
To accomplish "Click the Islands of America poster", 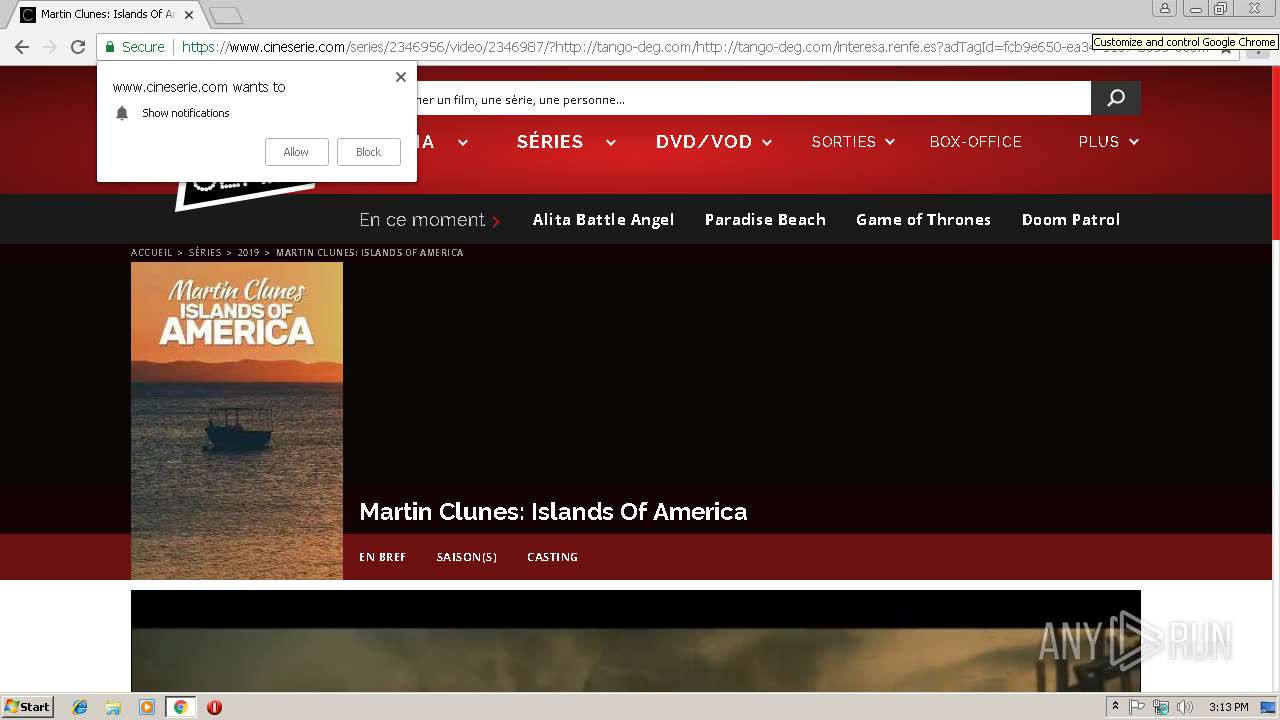I will coord(237,421).
